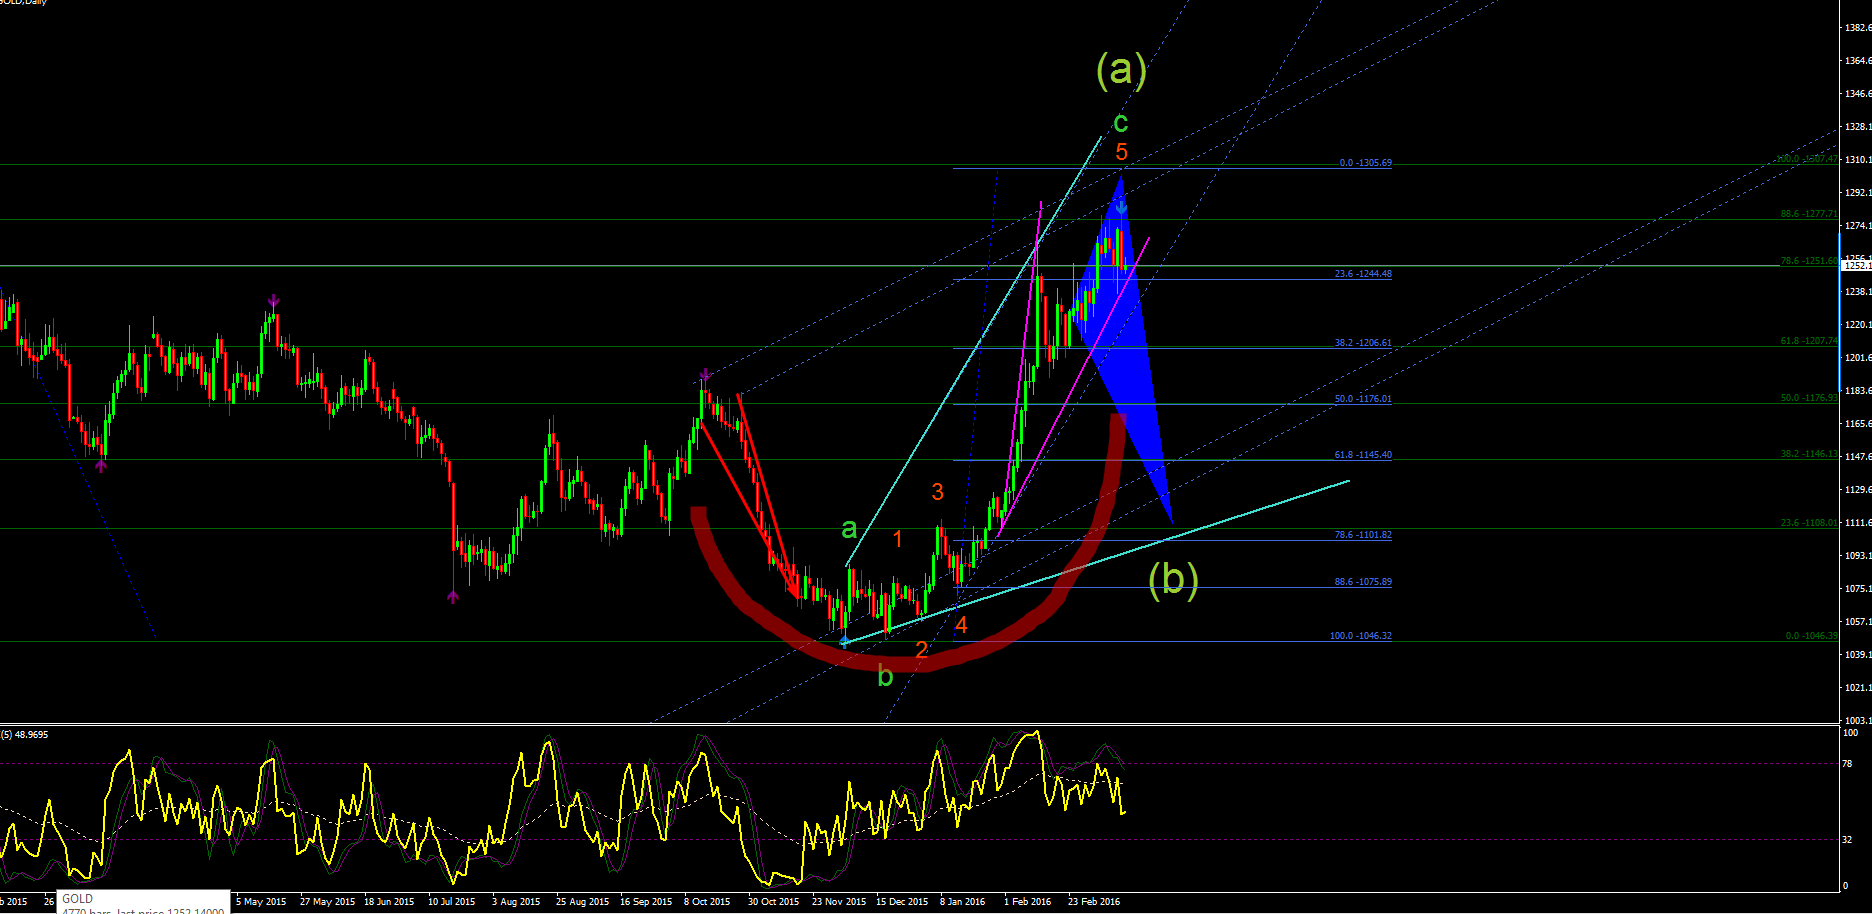Click green Fibonacci label "78.6 -1251.60"
The width and height of the screenshot is (1872, 914).
coord(1809,261)
